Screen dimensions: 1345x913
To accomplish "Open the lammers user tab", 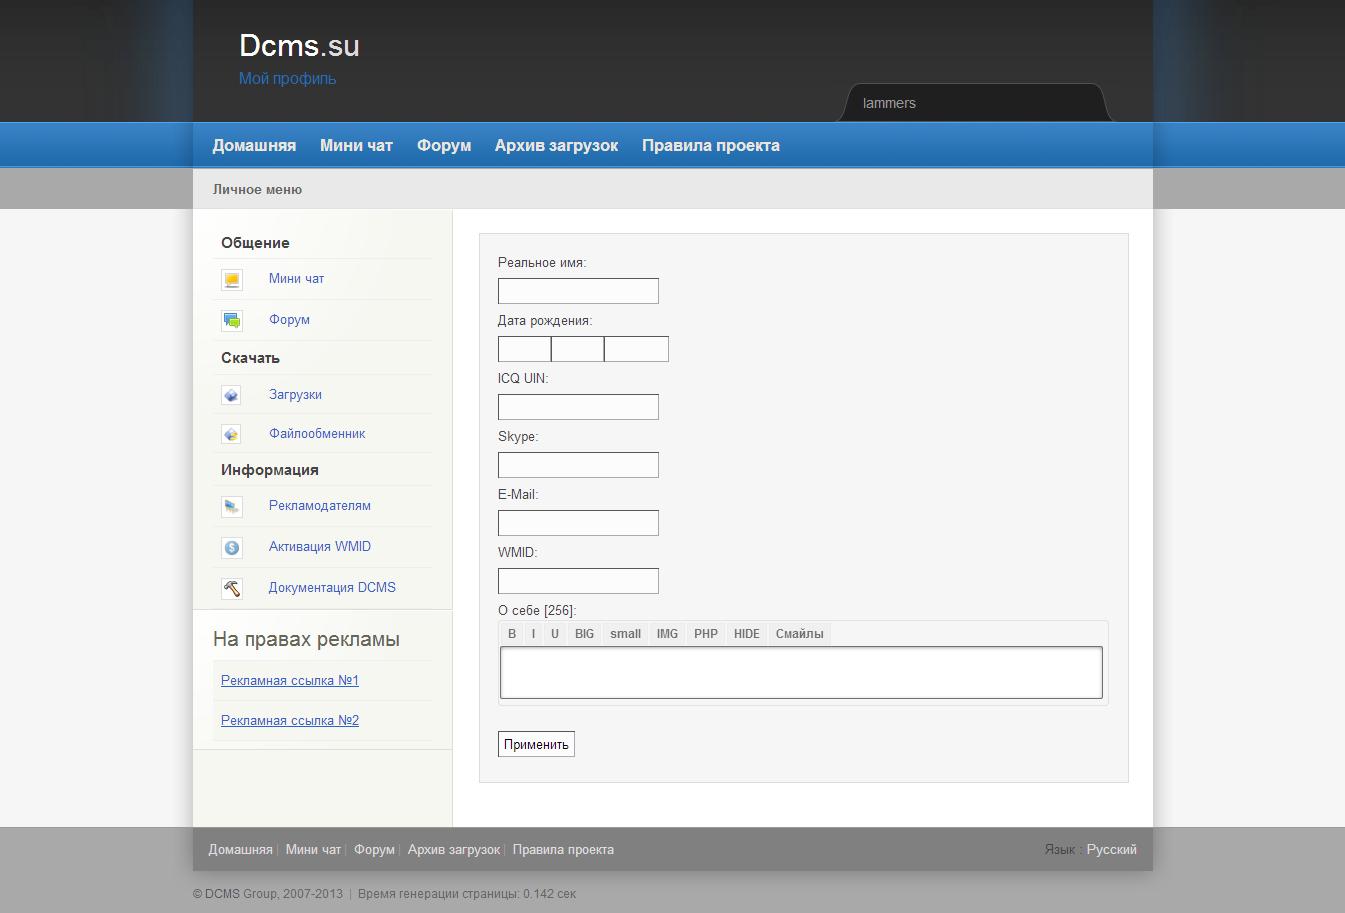I will pyautogui.click(x=974, y=103).
